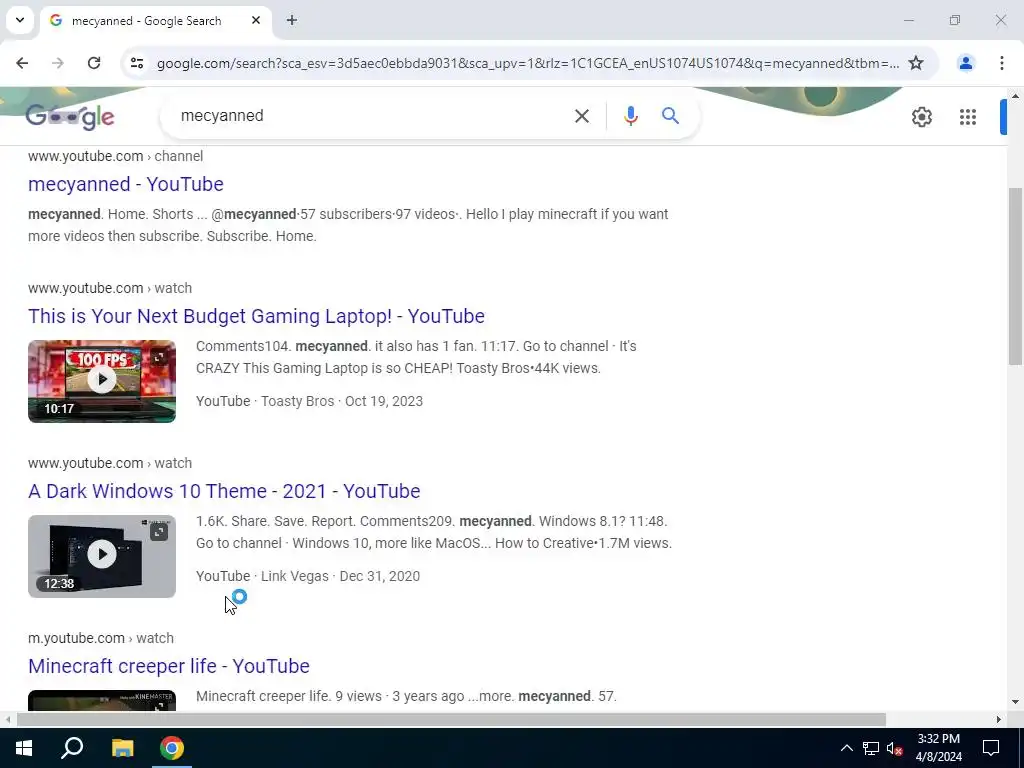Click the vertical scrollbar down arrow
This screenshot has height=768, width=1024.
[x=1015, y=703]
